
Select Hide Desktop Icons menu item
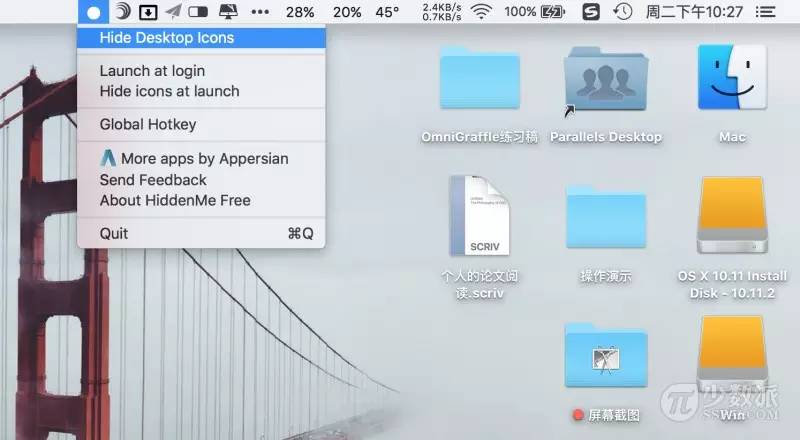tap(167, 38)
